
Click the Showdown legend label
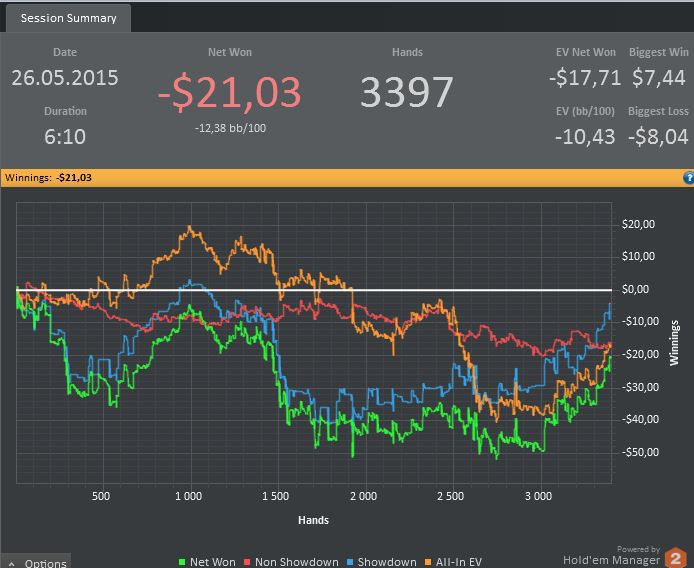387,562
